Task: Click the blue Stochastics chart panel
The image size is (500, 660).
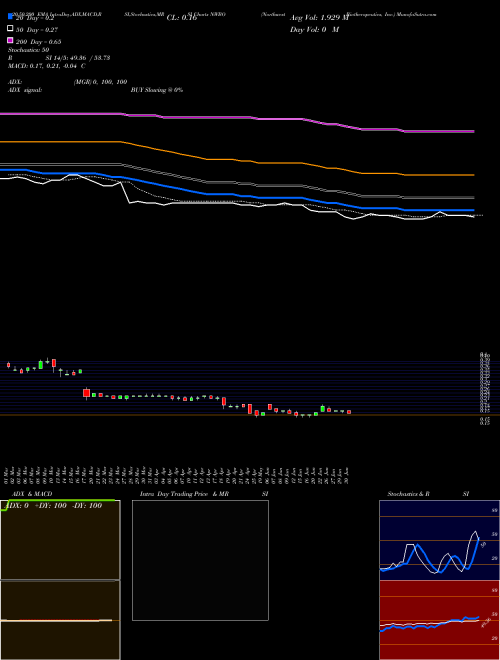Action: coord(439,540)
